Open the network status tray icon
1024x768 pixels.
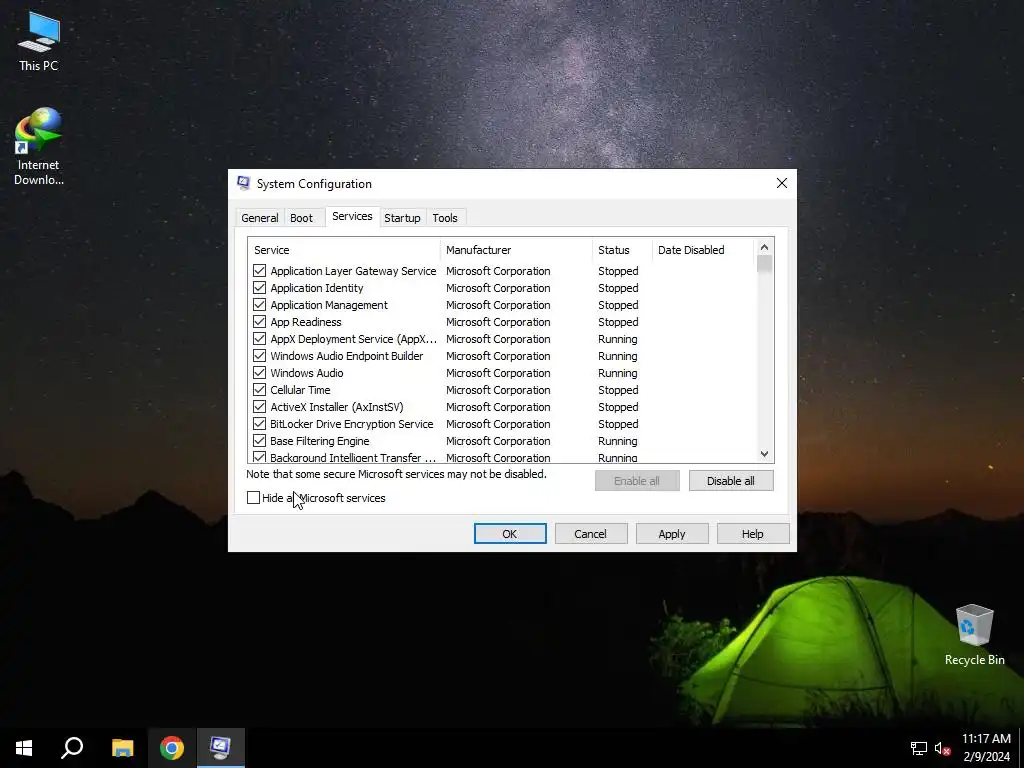(x=919, y=748)
